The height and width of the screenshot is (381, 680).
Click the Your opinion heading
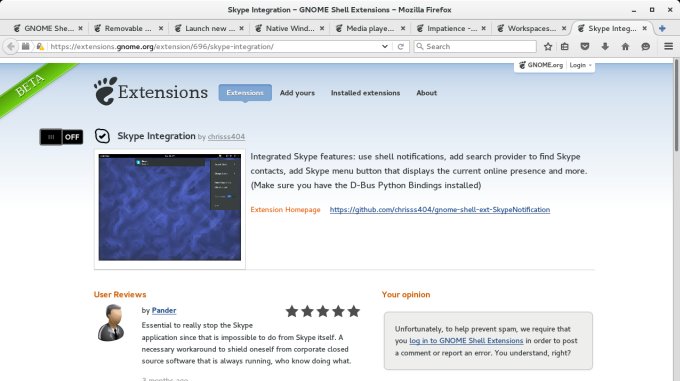406,294
